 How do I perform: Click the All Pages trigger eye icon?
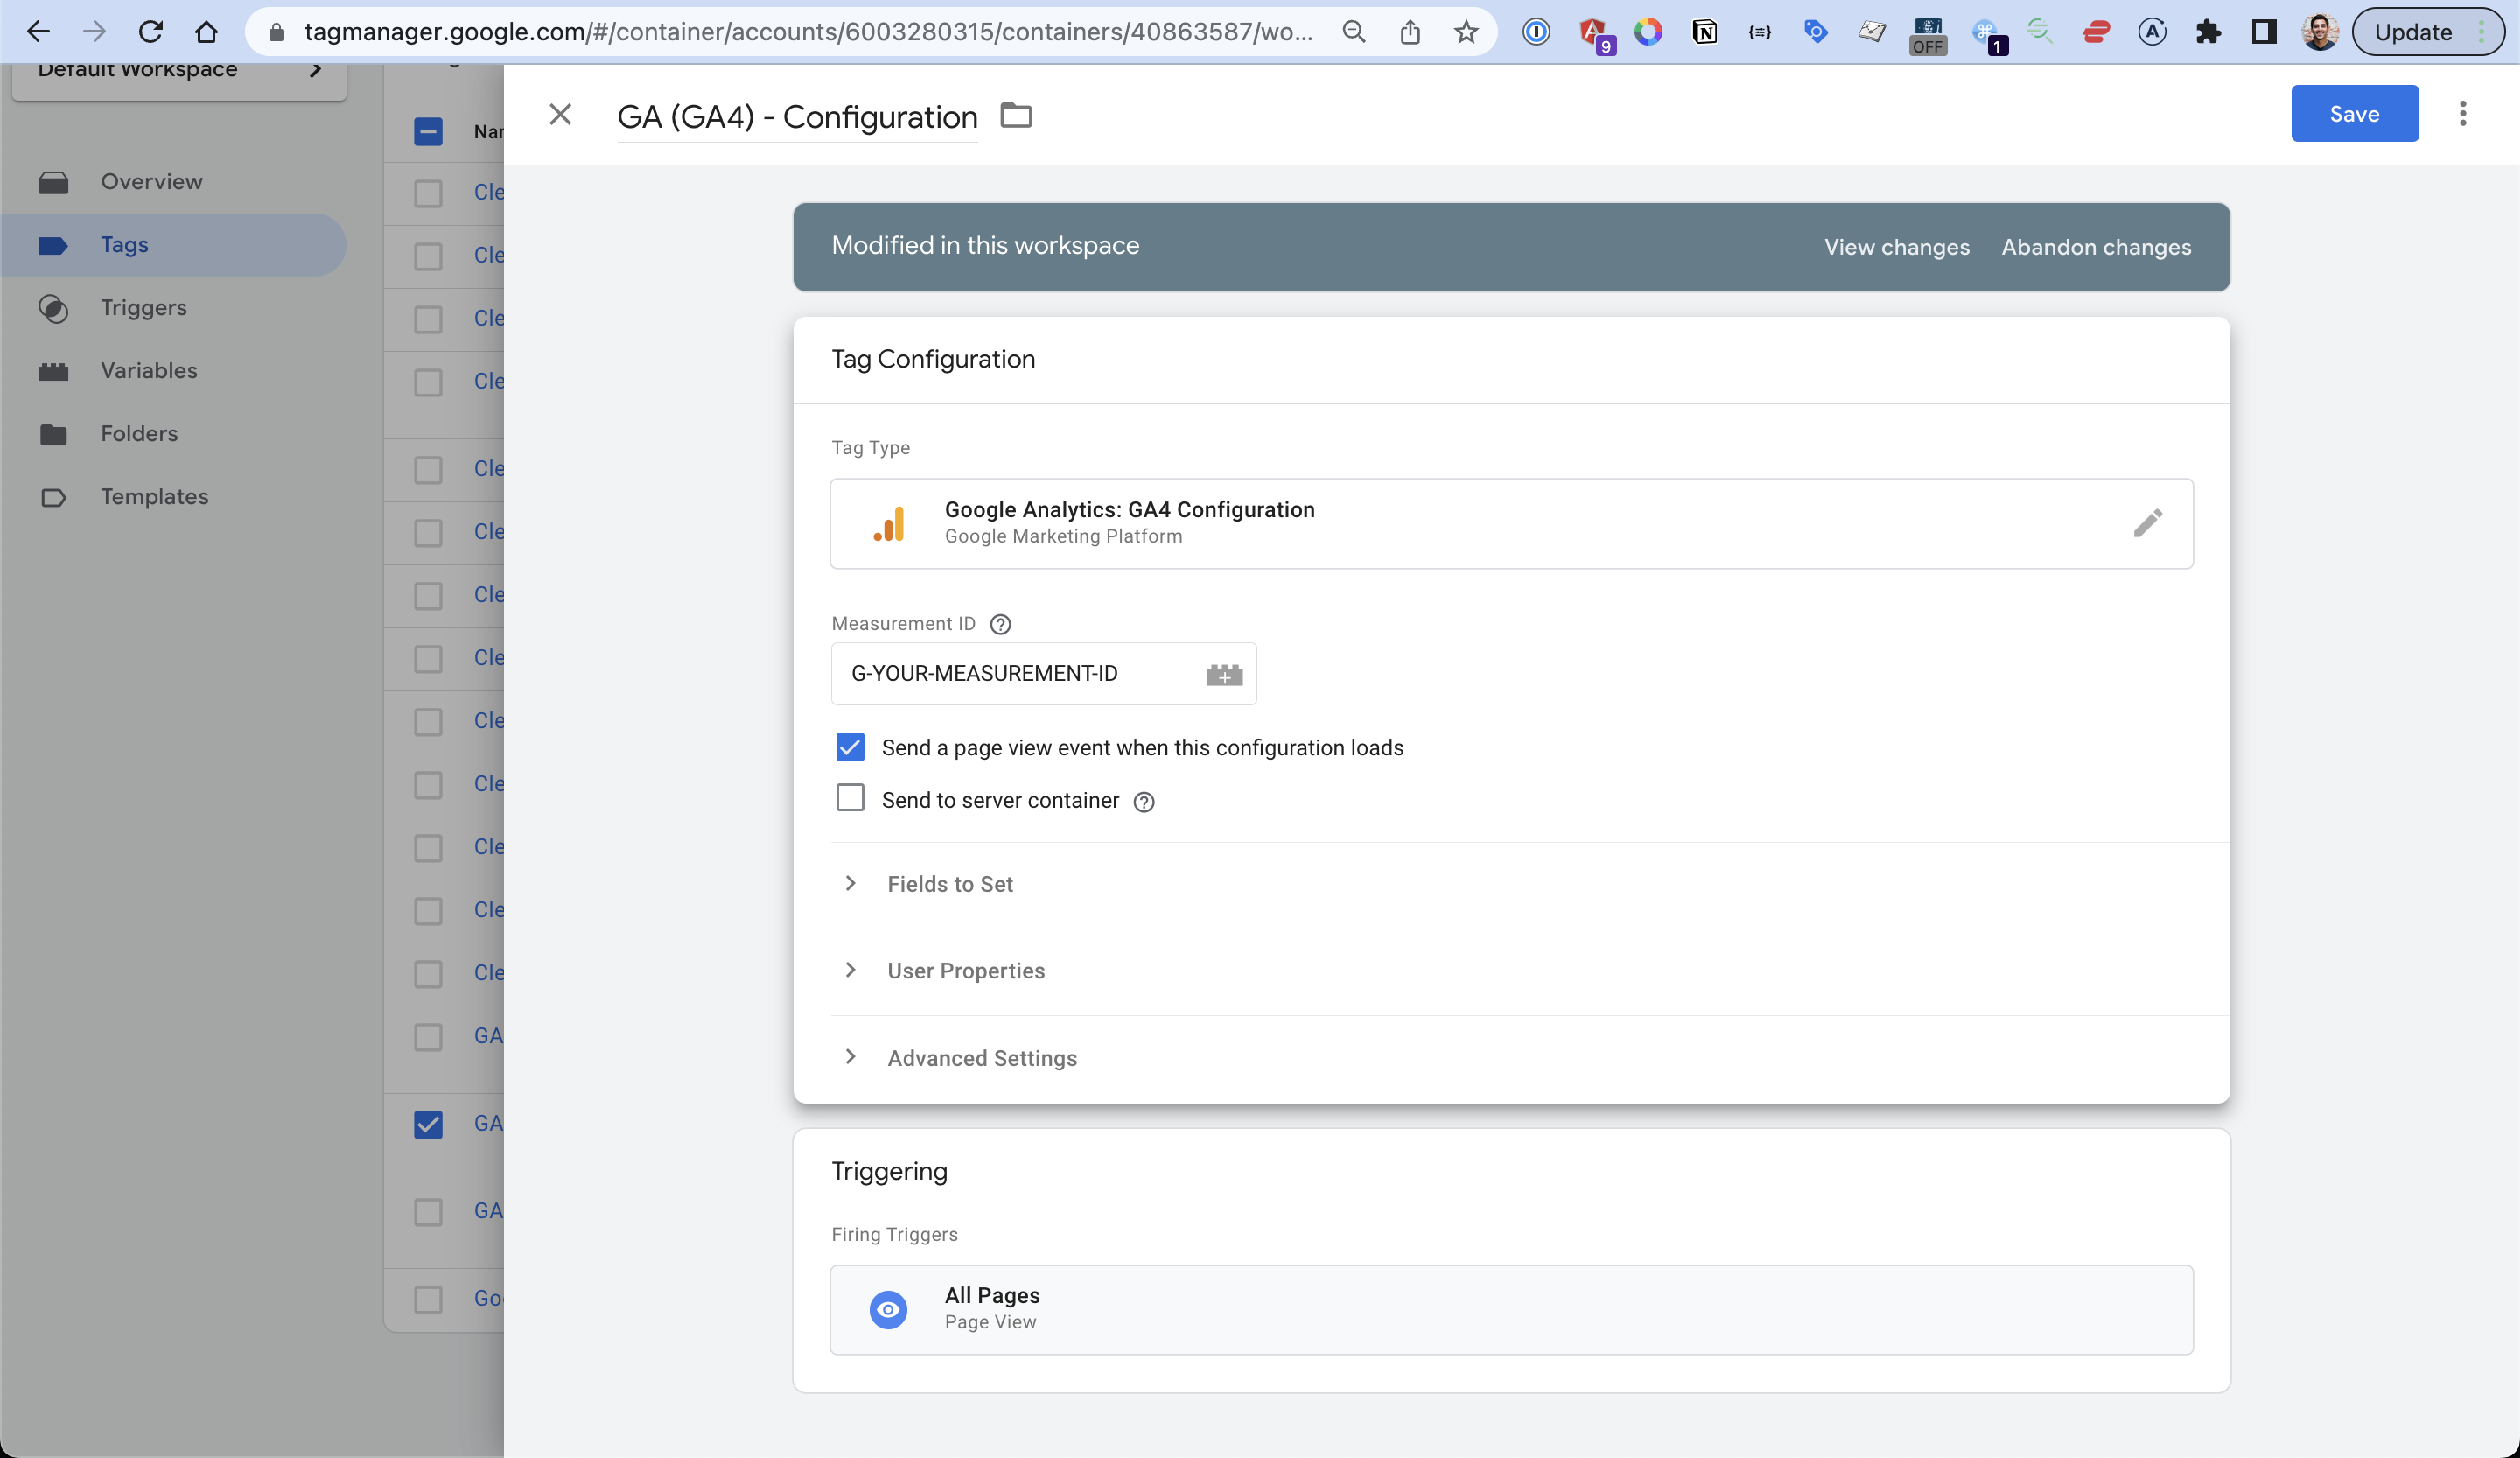(888, 1309)
